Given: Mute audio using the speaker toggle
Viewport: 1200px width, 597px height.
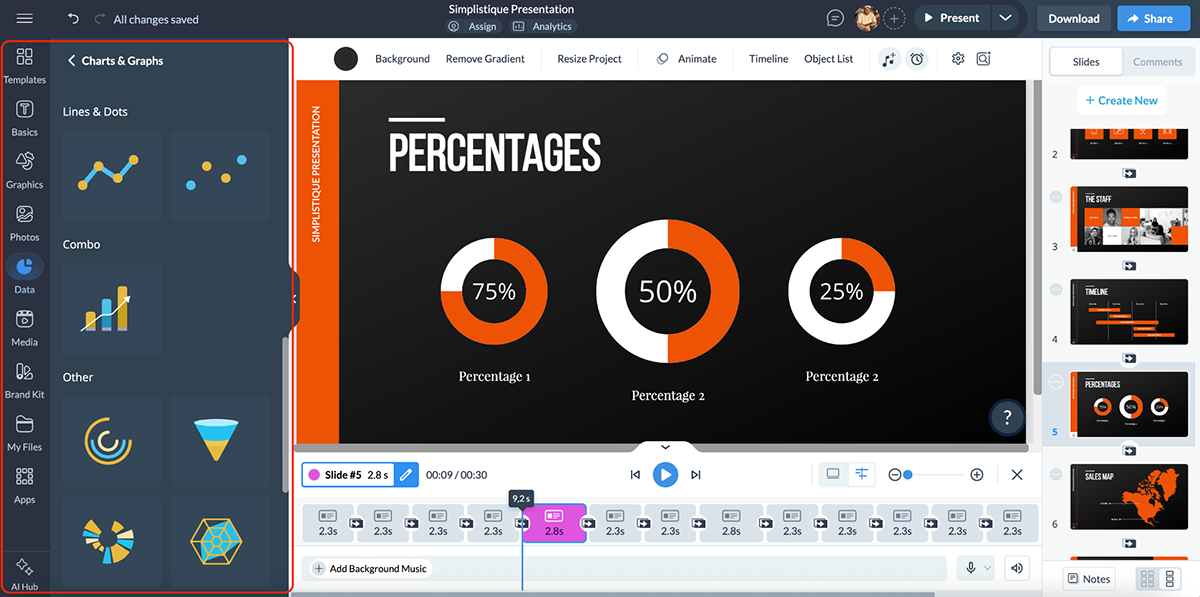Looking at the screenshot, I should pyautogui.click(x=1017, y=567).
